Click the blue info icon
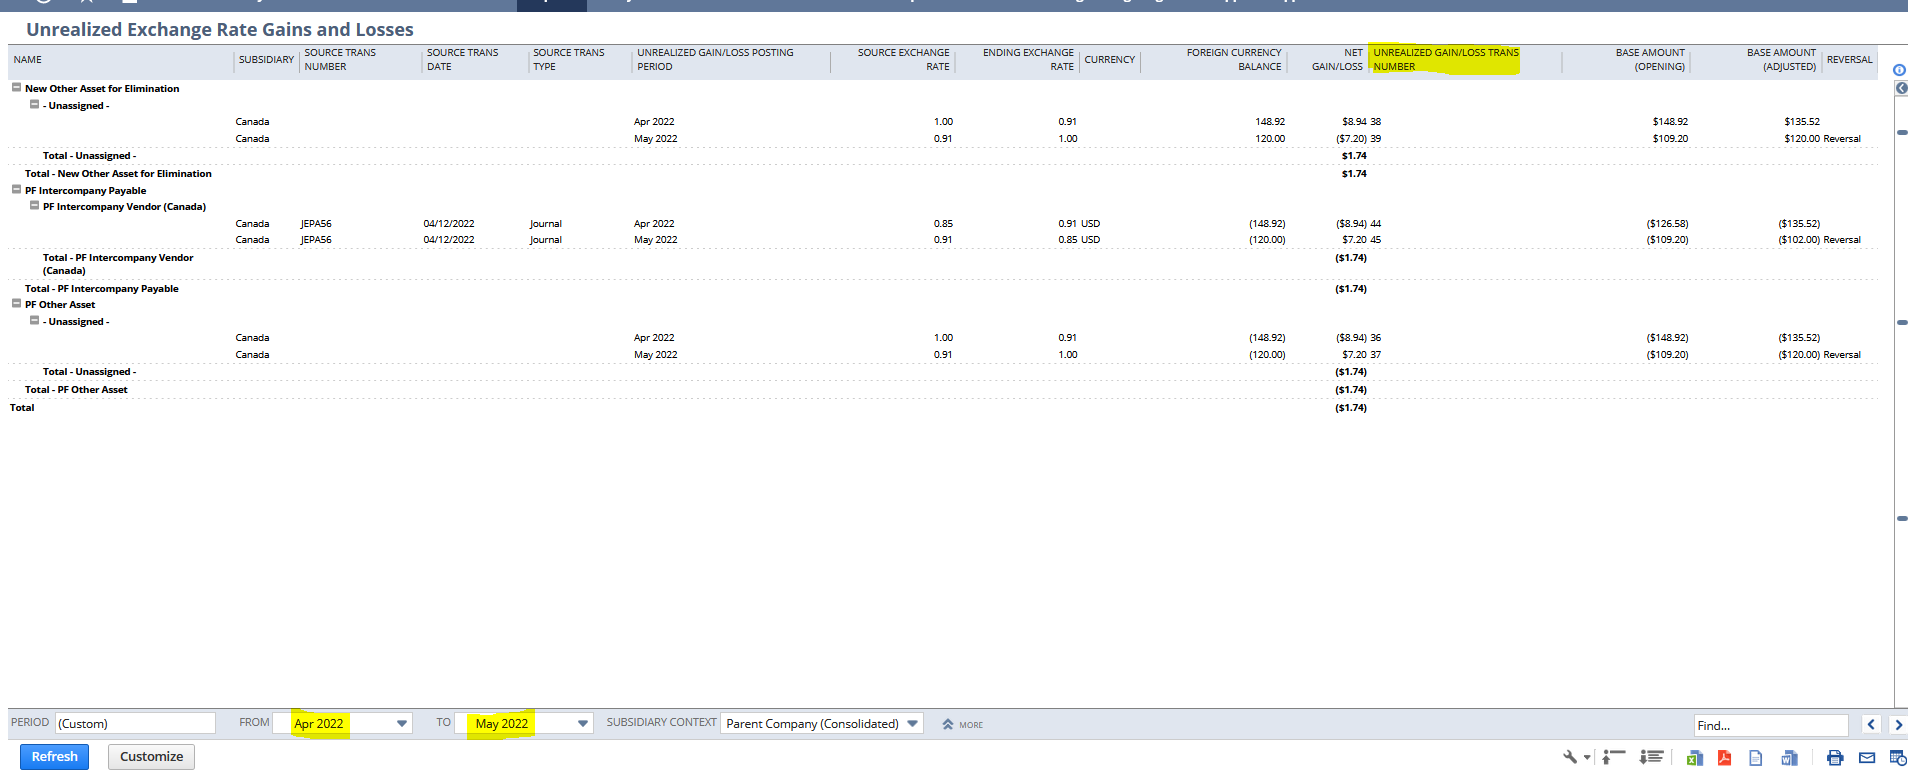This screenshot has height=775, width=1908. 1900,70
